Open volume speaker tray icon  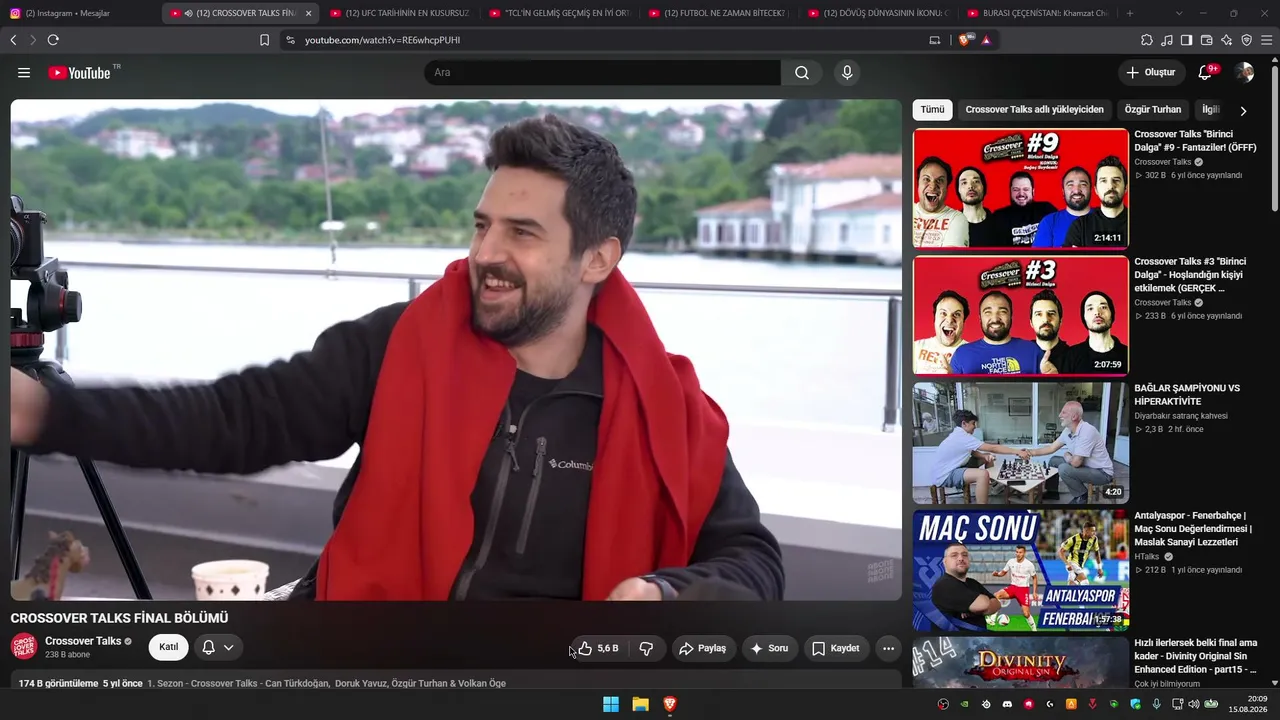tap(1194, 704)
